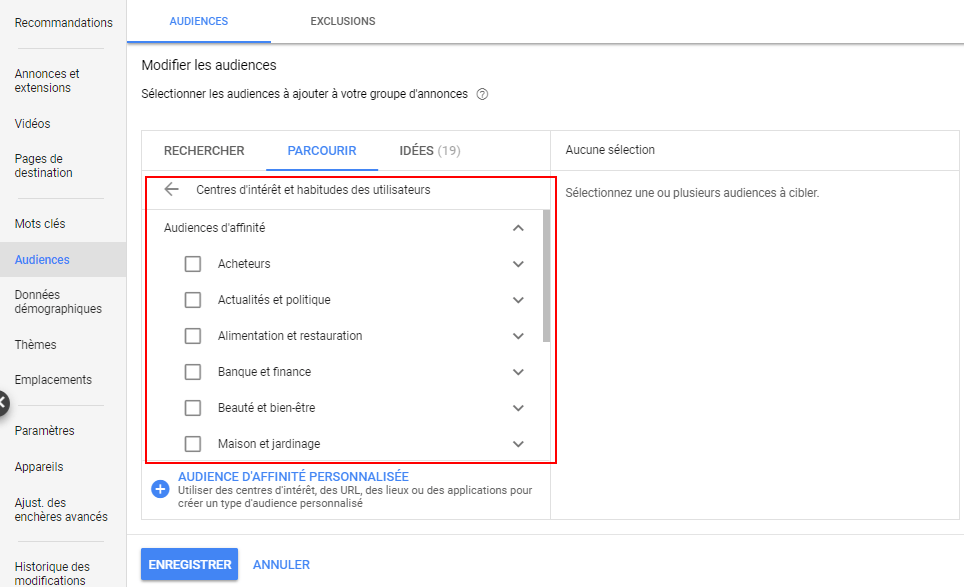
Task: Open Mots clés in the sidebar
Action: point(40,224)
